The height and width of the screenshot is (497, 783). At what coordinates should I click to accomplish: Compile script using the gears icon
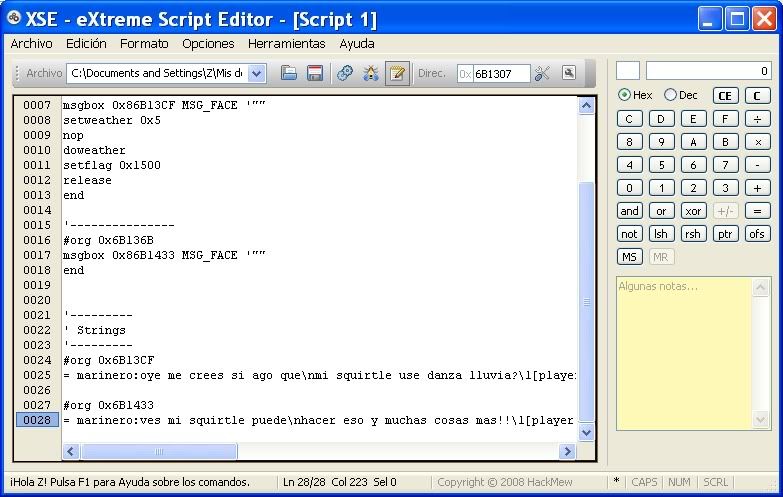(x=345, y=73)
